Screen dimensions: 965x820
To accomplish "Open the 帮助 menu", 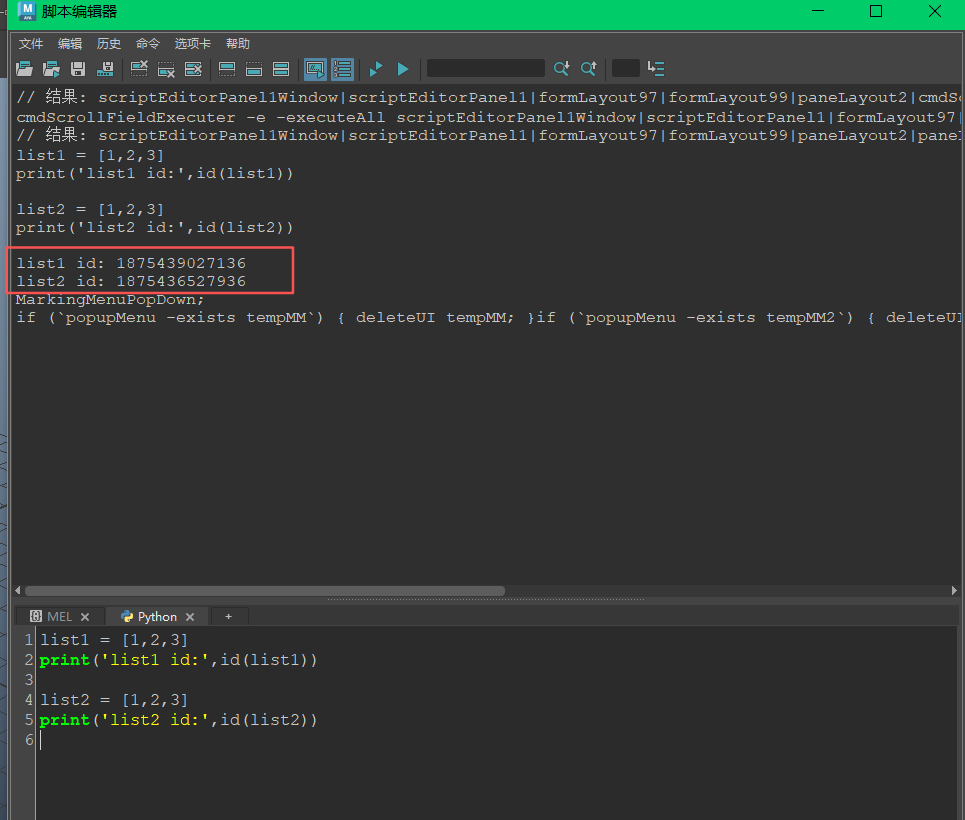I will (238, 44).
